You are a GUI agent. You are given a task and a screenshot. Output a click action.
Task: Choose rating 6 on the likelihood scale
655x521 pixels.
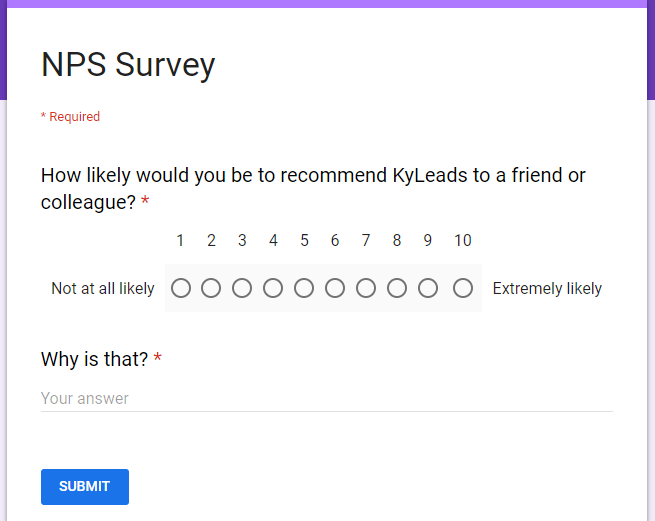point(335,288)
